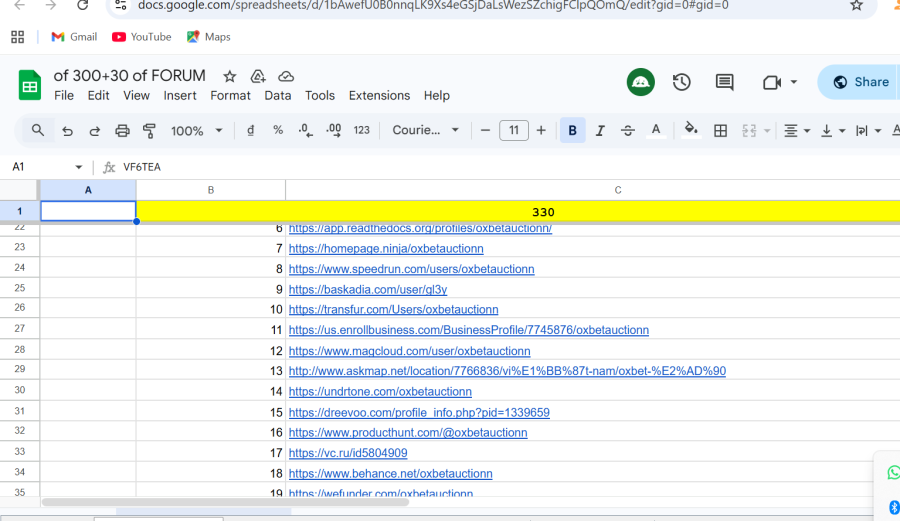Screen dimensions: 900x521
Task: Print the spreadsheet
Action: 122,131
